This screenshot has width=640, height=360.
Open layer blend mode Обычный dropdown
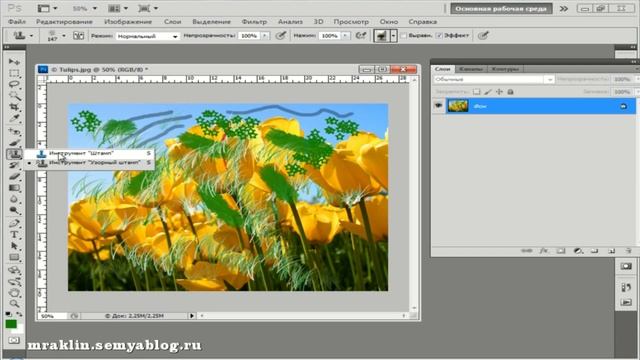point(494,79)
